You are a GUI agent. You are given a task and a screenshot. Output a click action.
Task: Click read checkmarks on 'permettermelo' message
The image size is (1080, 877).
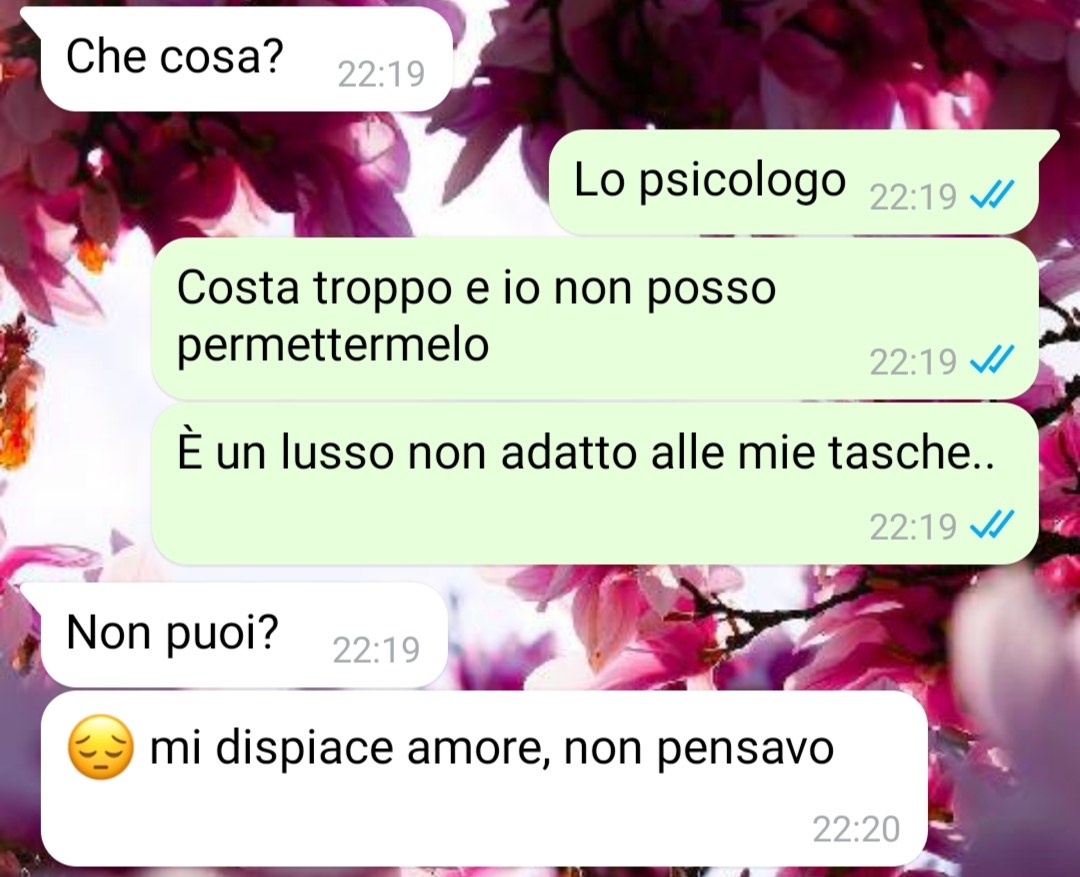tap(992, 360)
